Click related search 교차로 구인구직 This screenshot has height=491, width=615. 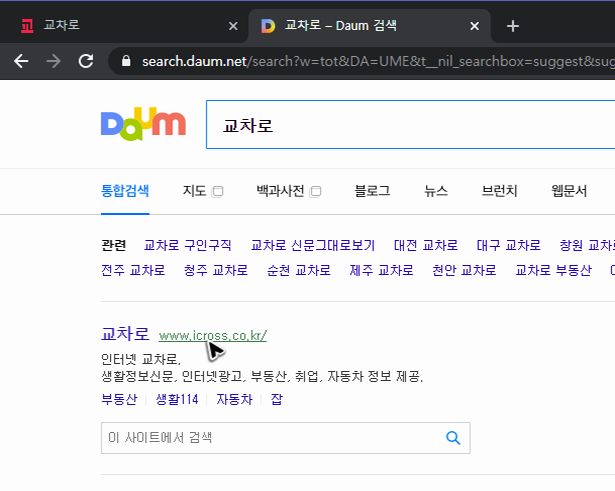tap(187, 246)
